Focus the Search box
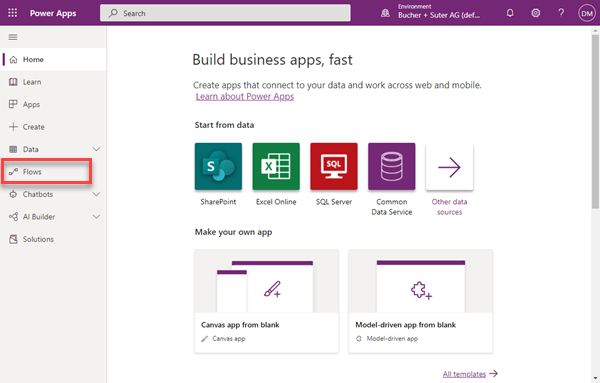Screen dimensions: 600x383 pyautogui.click(x=225, y=13)
